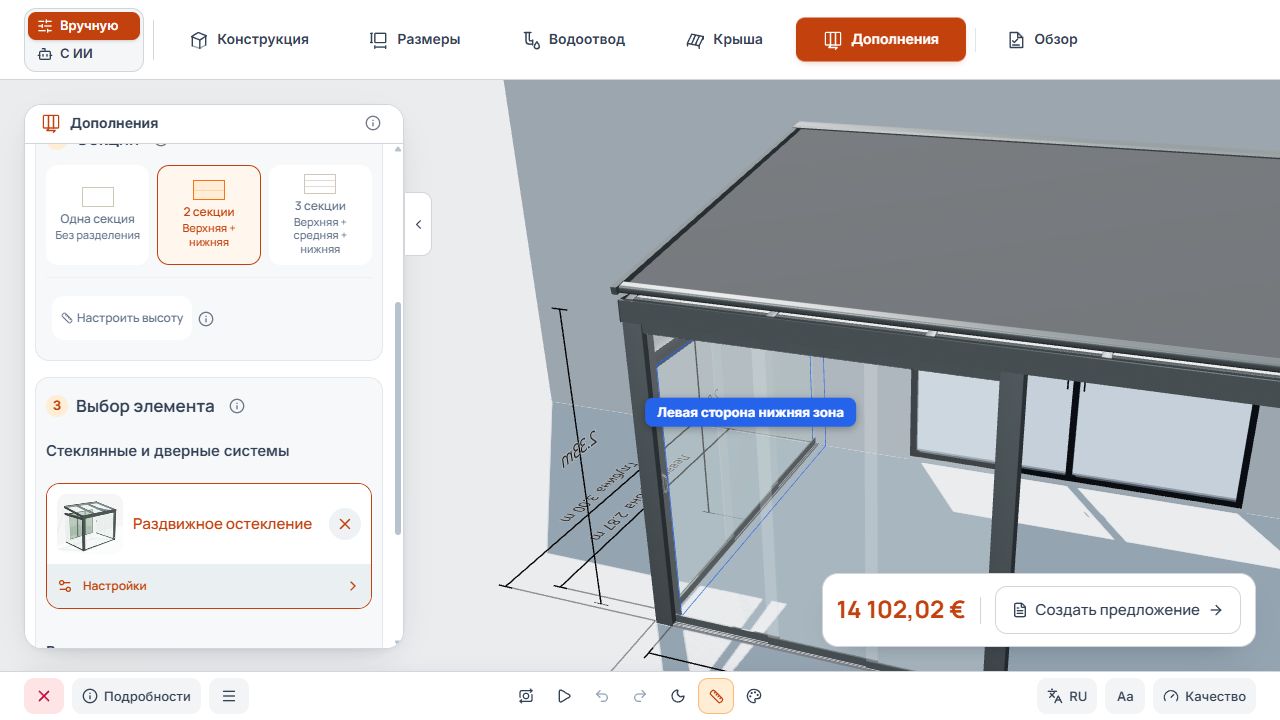Screen dimensions: 1280x720
Task: Open the Крыша tab
Action: tap(724, 40)
